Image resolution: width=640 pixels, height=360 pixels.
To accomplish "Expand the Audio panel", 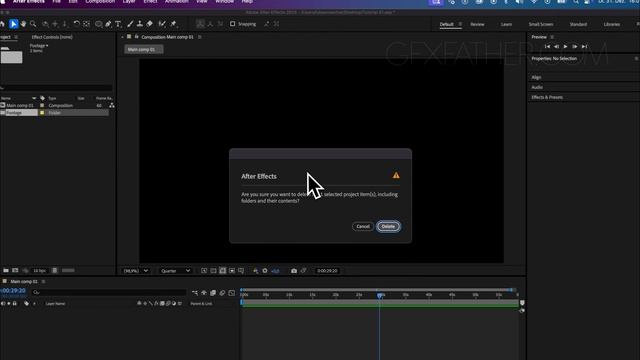I will click(537, 87).
